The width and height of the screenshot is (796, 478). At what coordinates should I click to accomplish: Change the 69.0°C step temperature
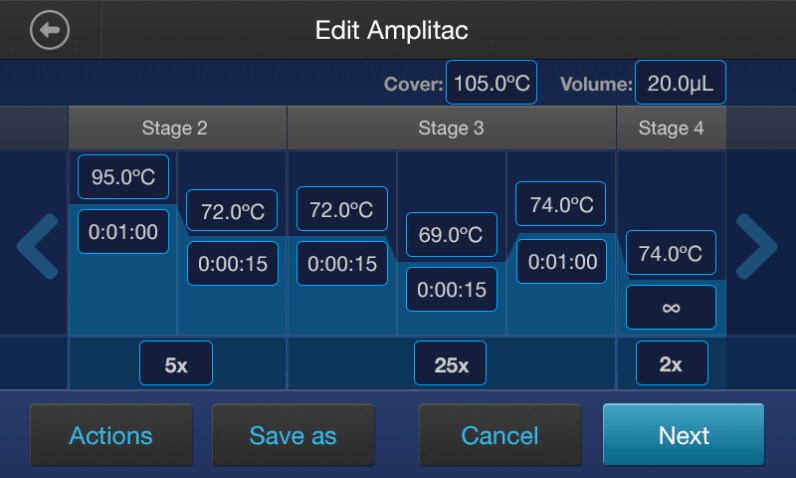[x=451, y=235]
